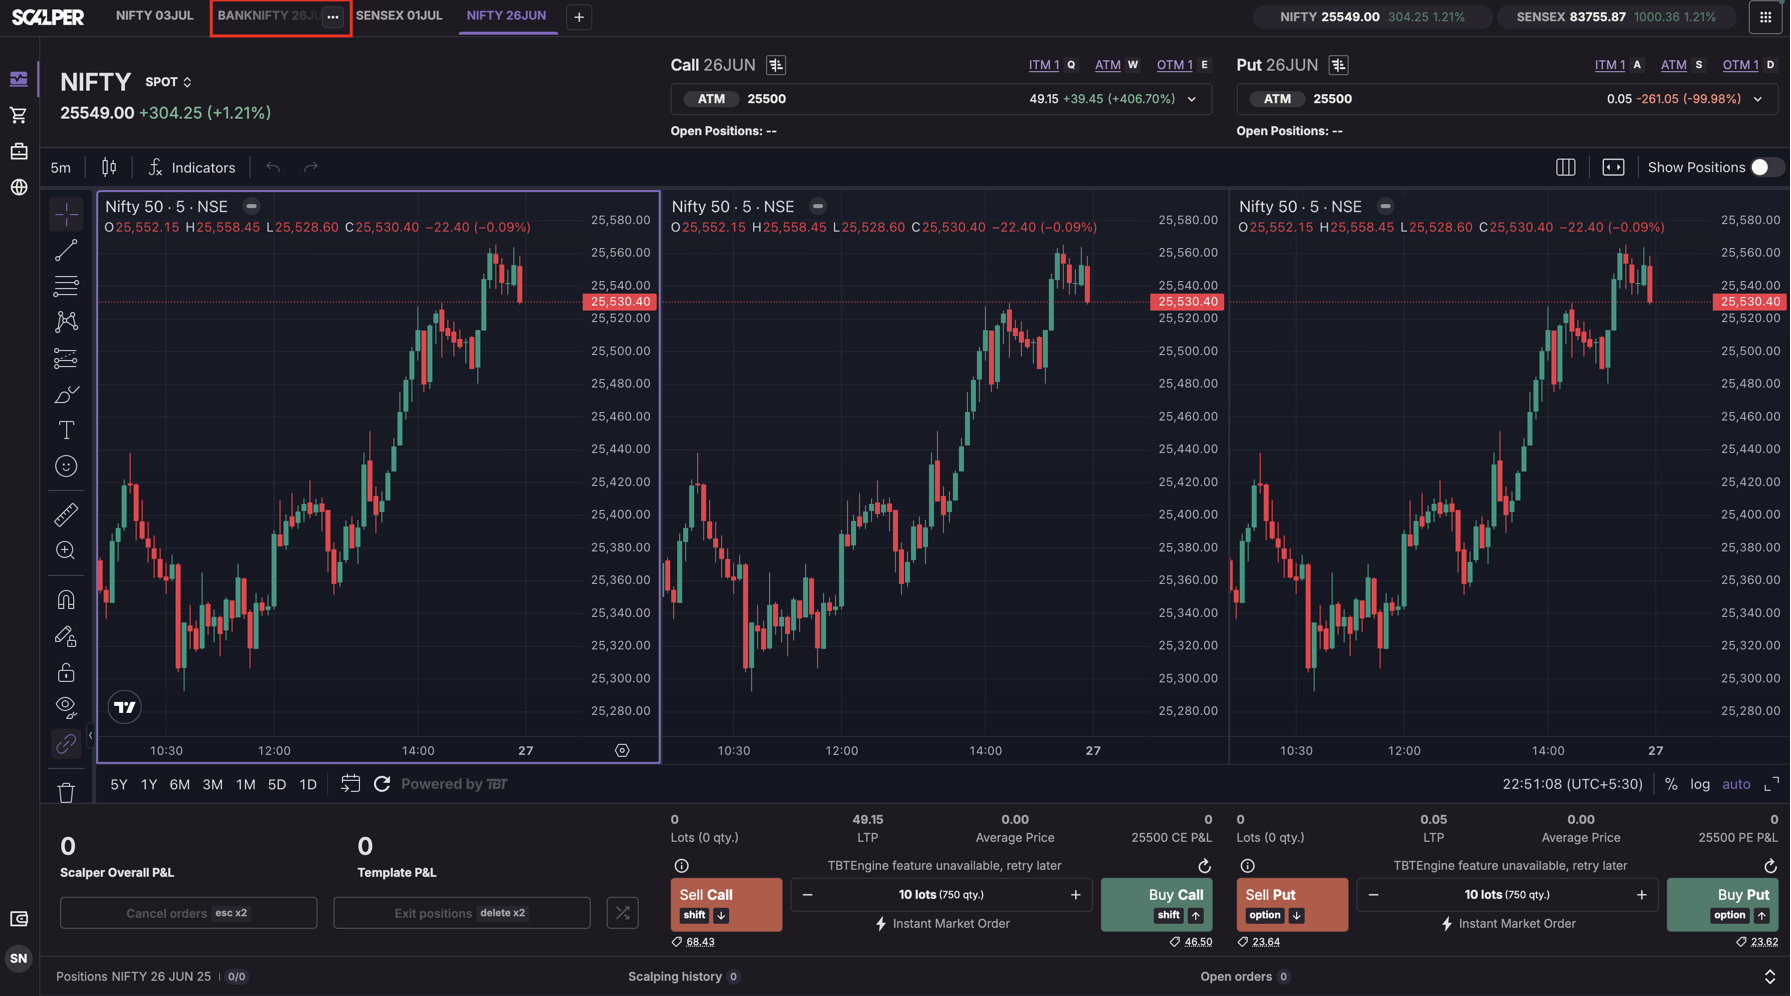Select the 1D time range
This screenshot has width=1791, height=996.
308,785
